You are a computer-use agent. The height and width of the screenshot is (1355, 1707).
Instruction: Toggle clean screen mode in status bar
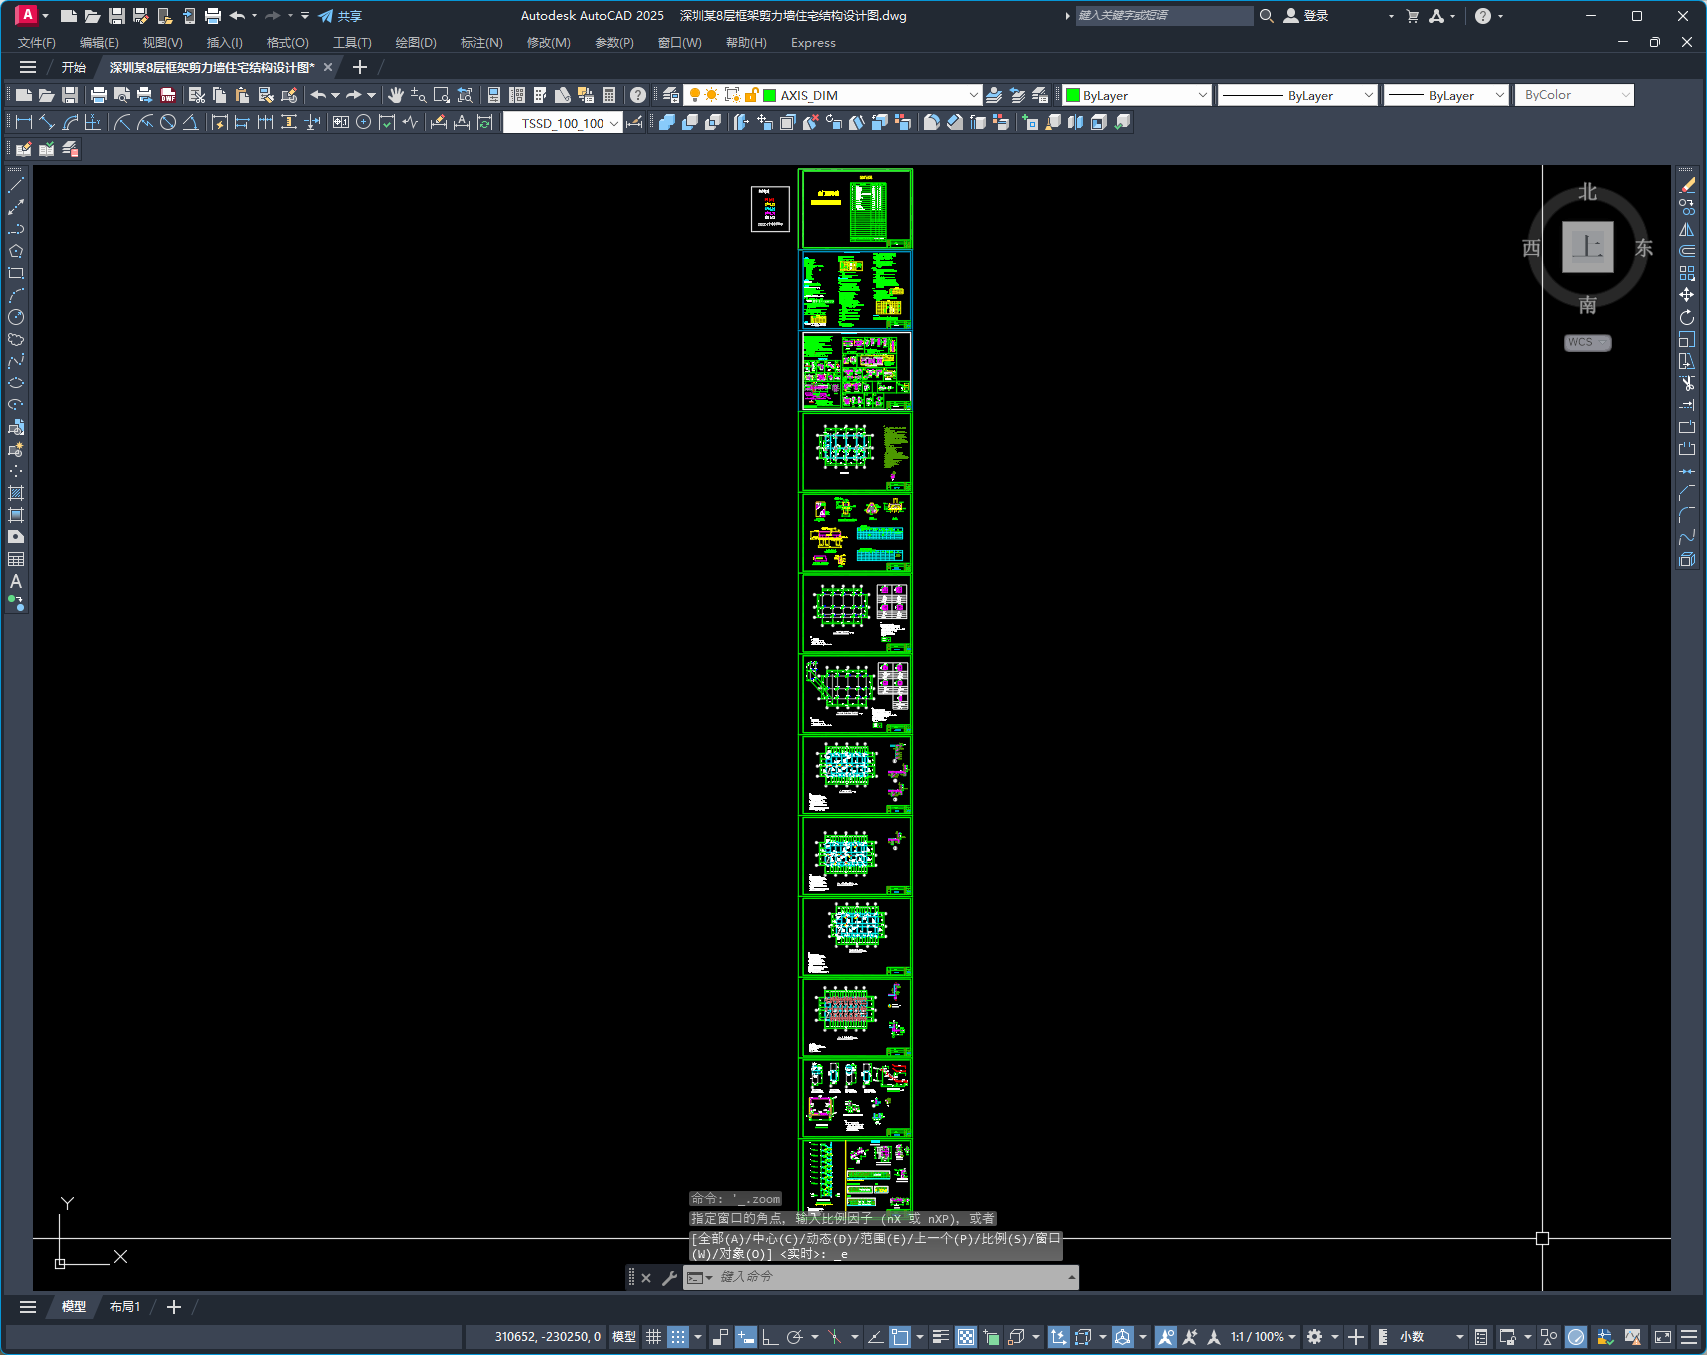pos(1663,1337)
